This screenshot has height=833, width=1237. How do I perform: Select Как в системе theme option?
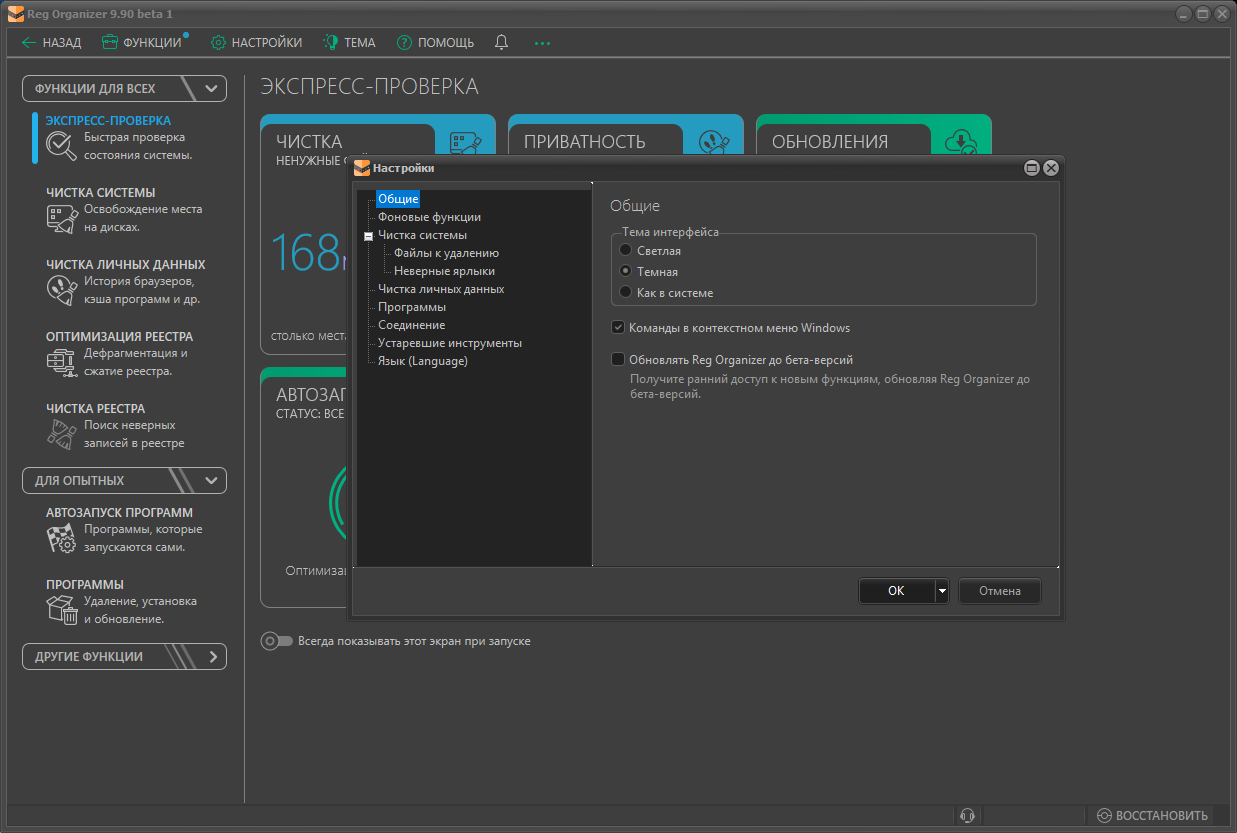pos(626,293)
